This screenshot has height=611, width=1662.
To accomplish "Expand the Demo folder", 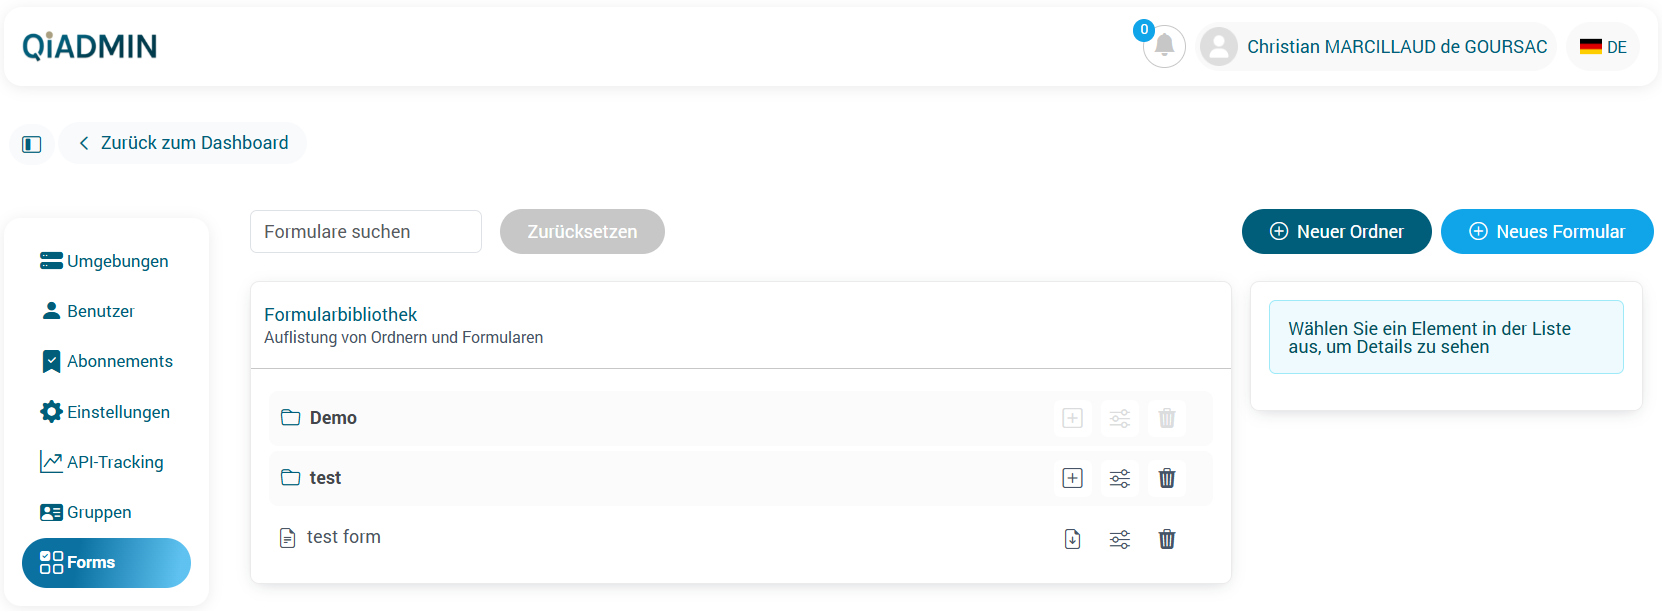I will 333,418.
